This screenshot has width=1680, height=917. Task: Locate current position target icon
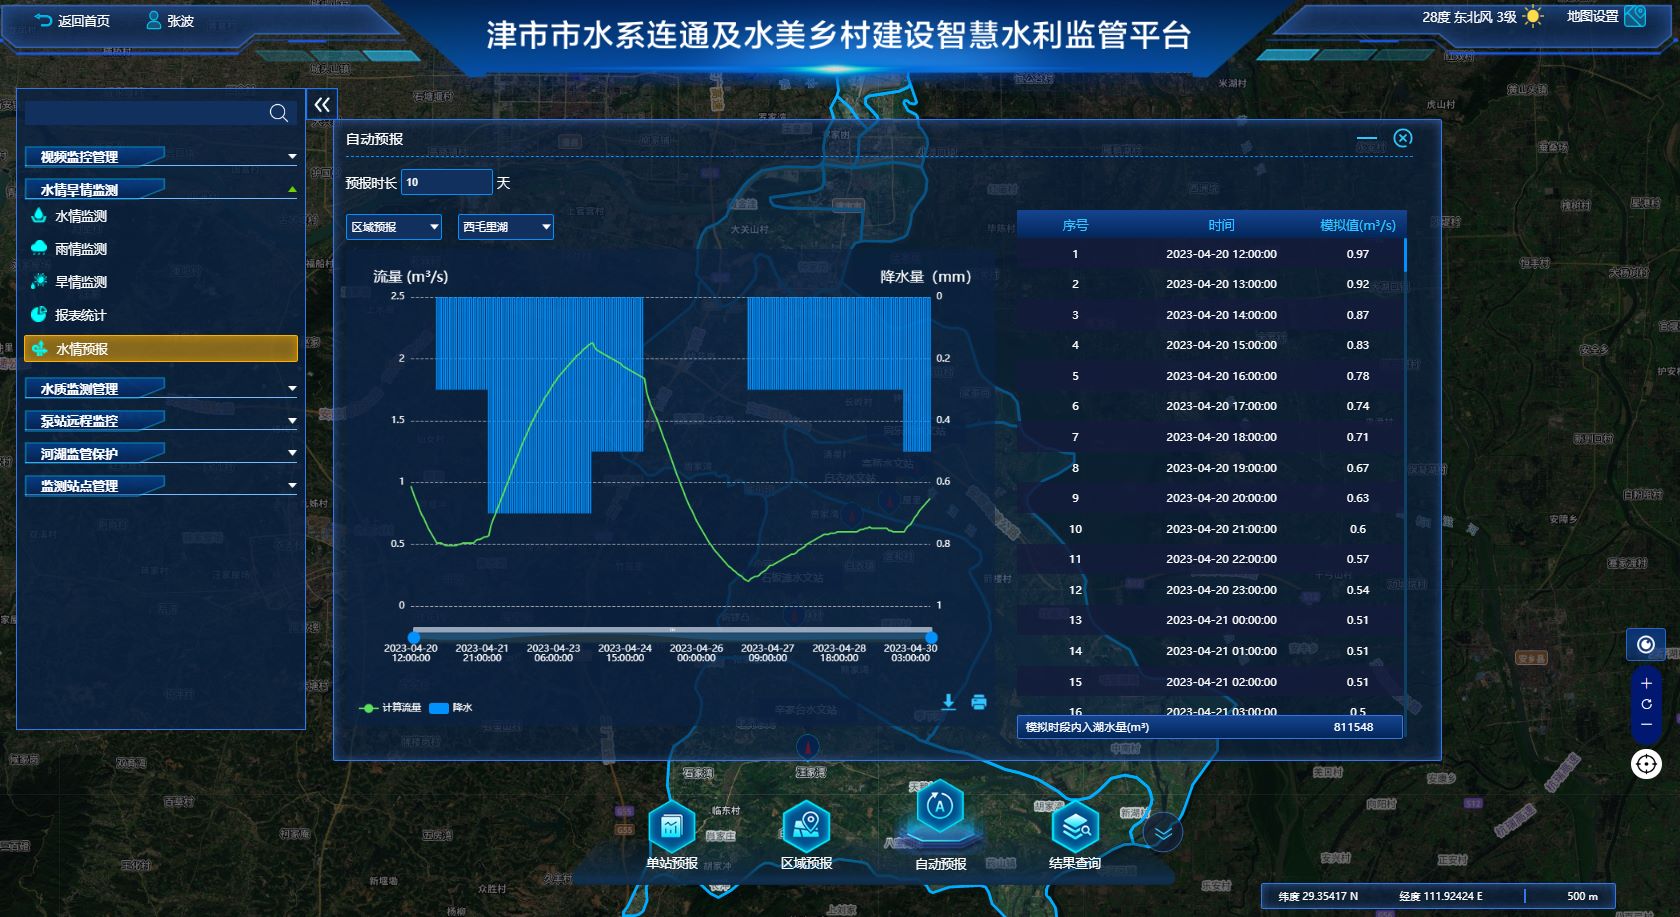point(1646,764)
